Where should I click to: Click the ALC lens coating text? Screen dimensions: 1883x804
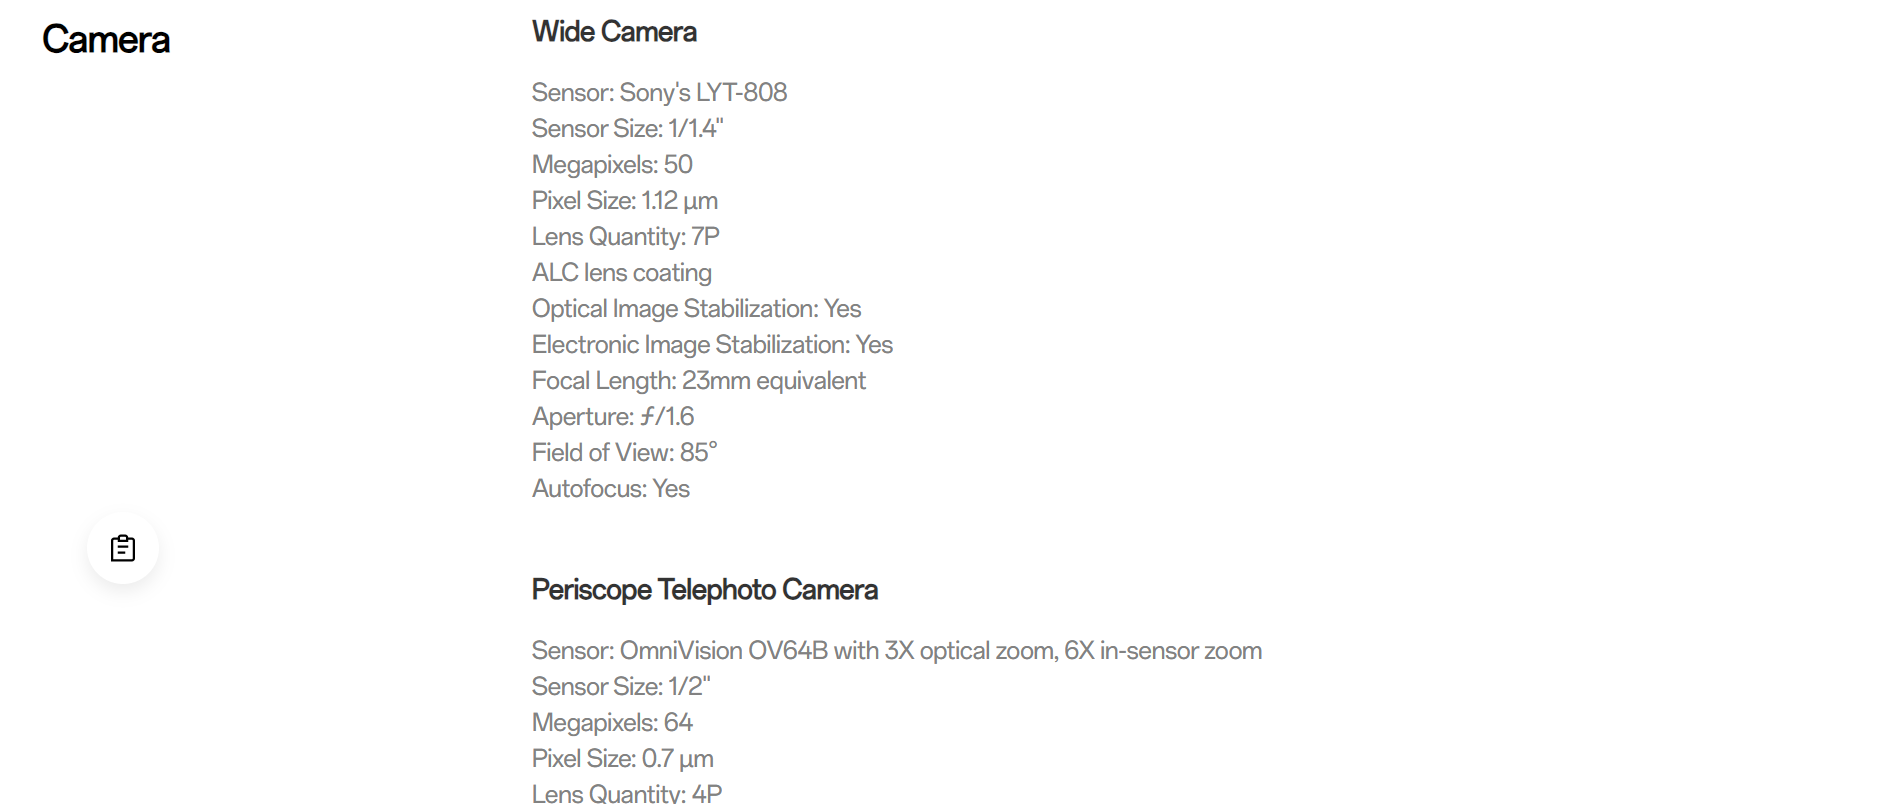point(622,272)
